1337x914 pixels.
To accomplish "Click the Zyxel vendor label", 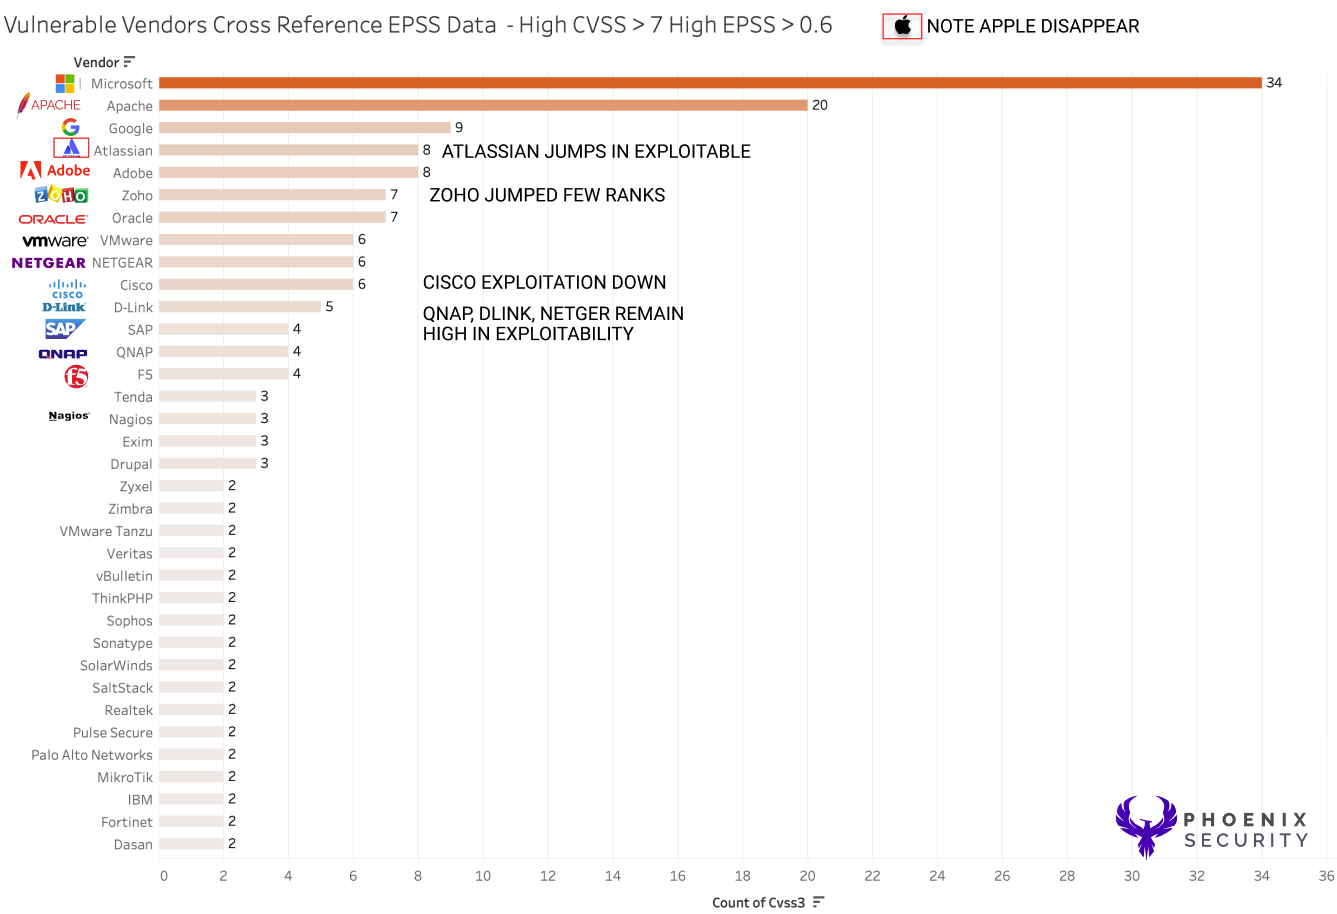I will 136,487.
